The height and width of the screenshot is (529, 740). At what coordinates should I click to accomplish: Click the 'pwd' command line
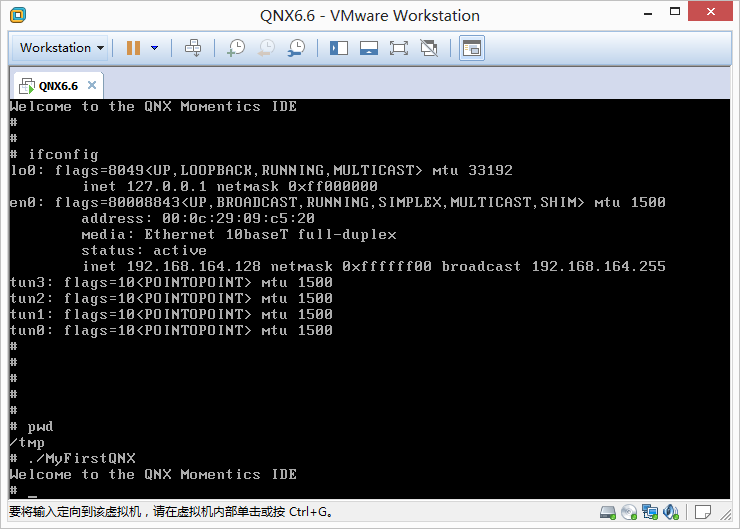[32, 427]
